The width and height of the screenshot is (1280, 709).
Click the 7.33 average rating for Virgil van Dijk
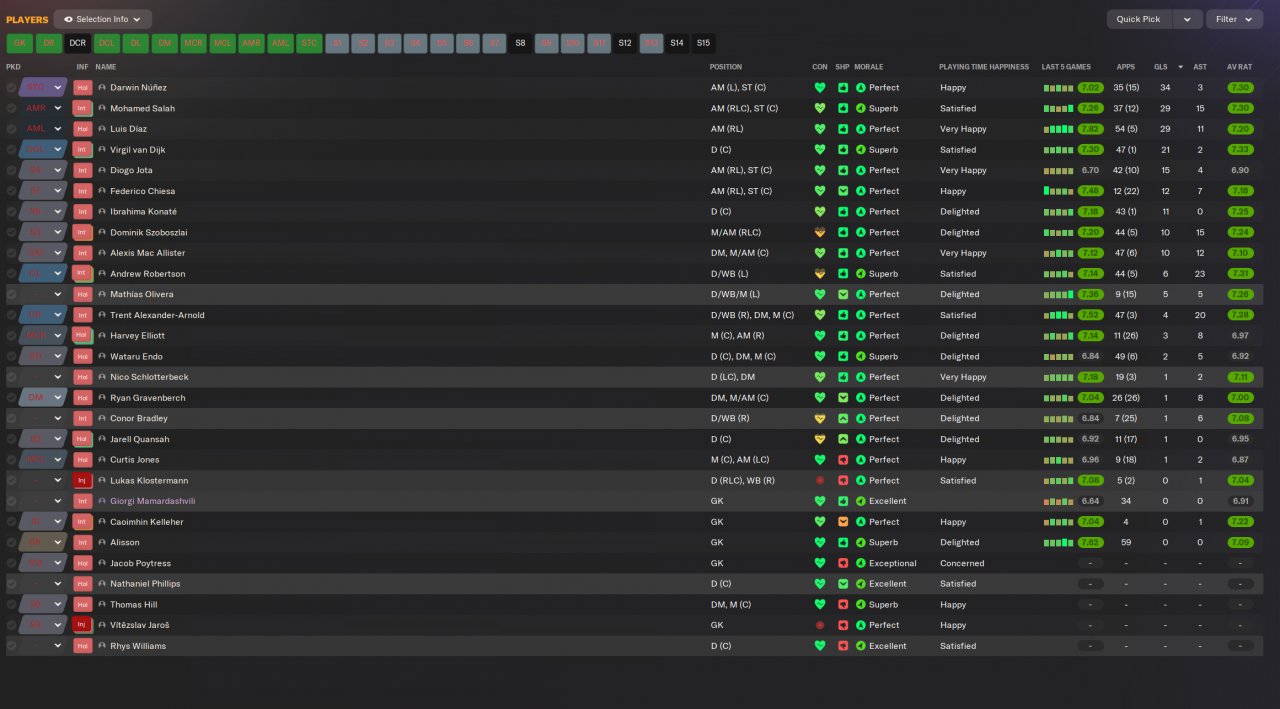[x=1240, y=150]
